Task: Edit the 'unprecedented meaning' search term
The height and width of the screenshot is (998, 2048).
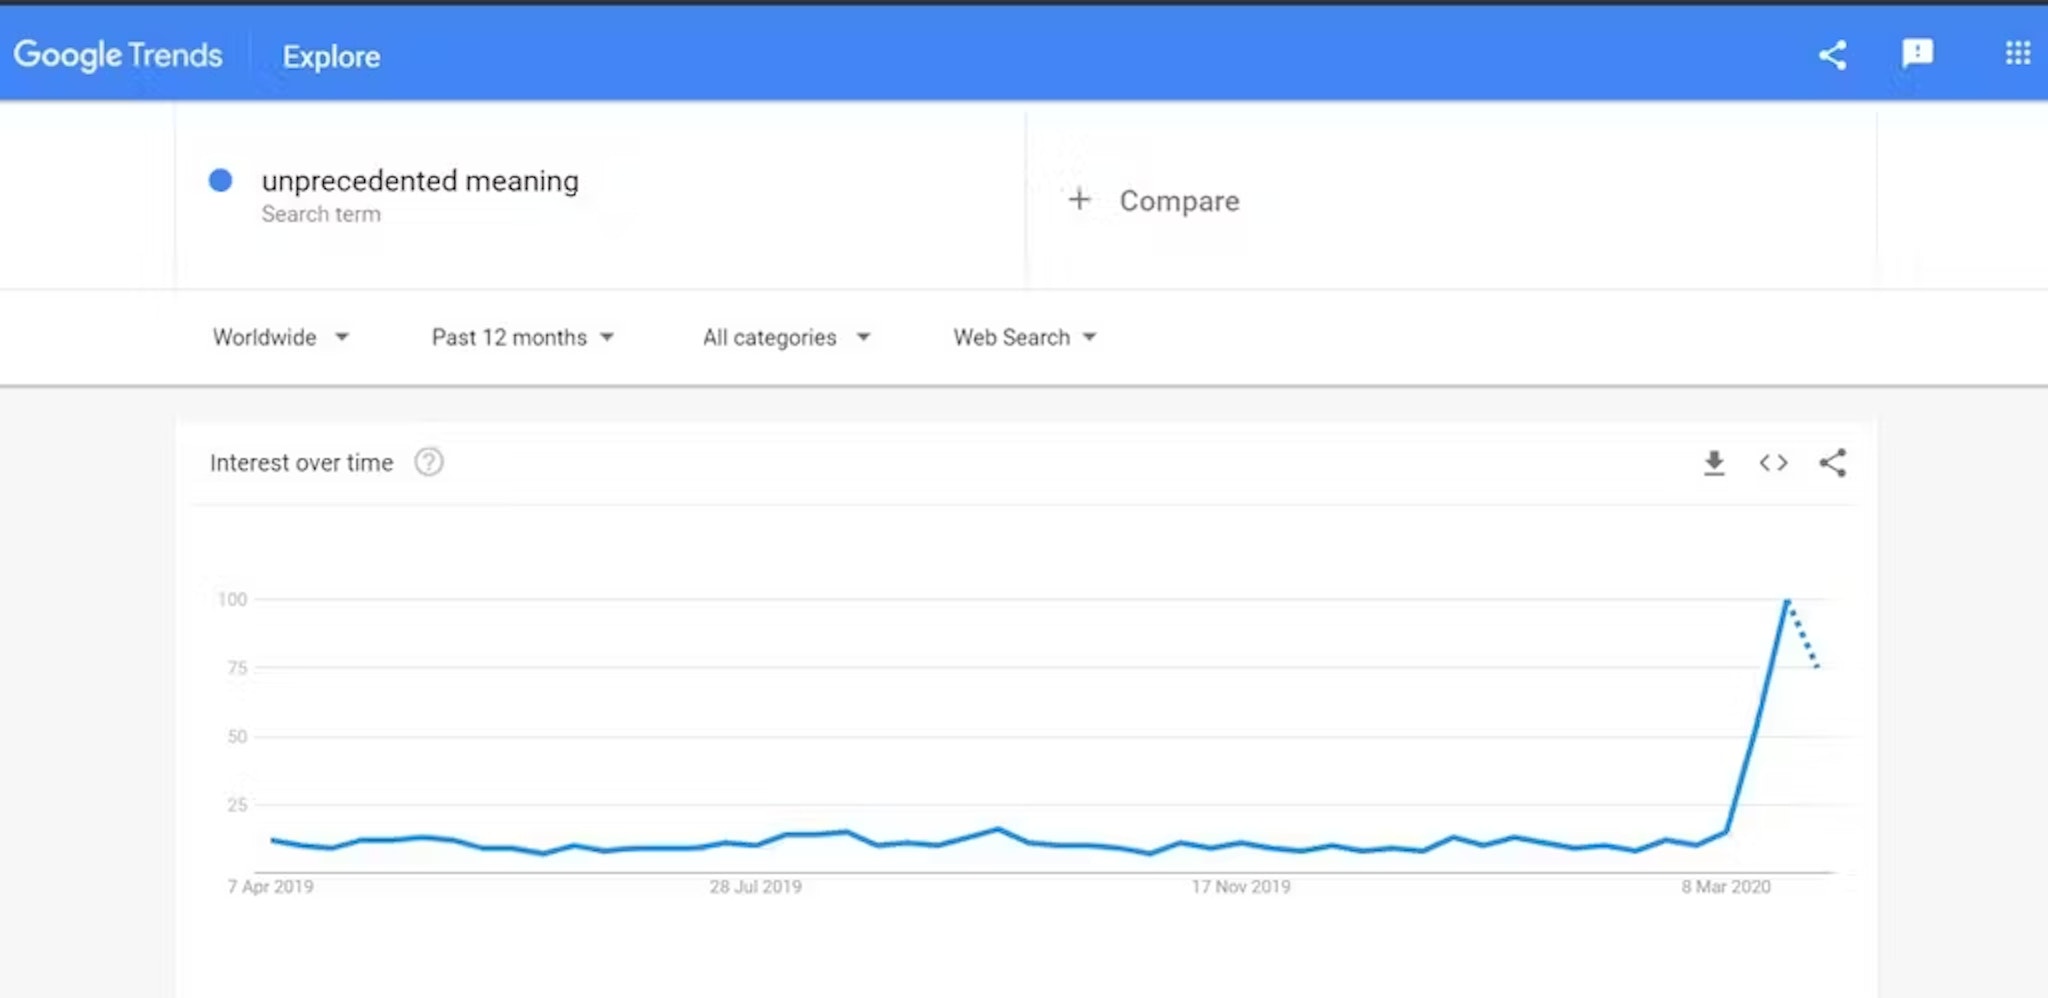Action: click(x=420, y=181)
